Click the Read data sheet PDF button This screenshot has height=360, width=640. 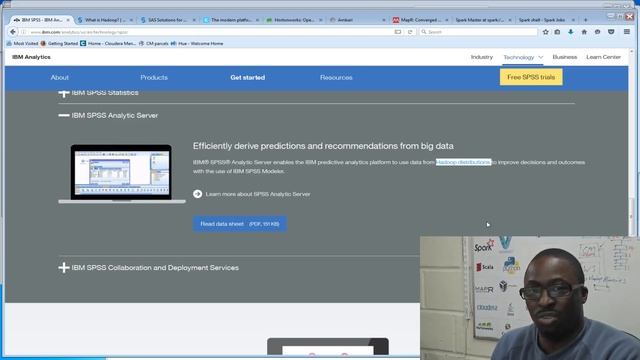point(240,224)
